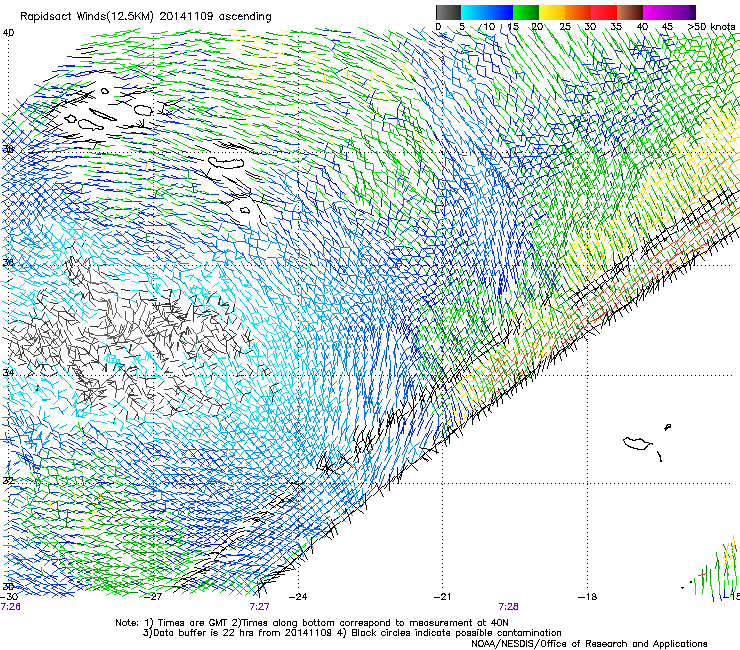Click the latitude axis label '34'
740x650 pixels.
(x=8, y=373)
